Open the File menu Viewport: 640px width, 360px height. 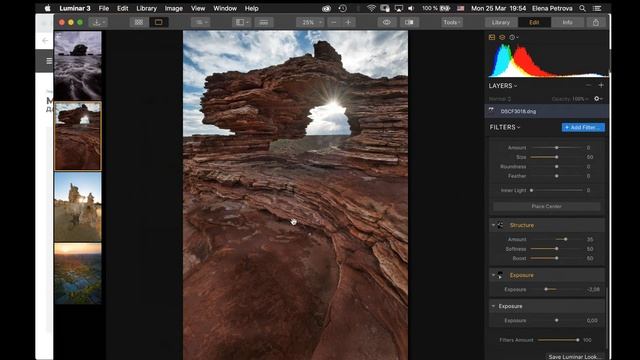pyautogui.click(x=104, y=8)
